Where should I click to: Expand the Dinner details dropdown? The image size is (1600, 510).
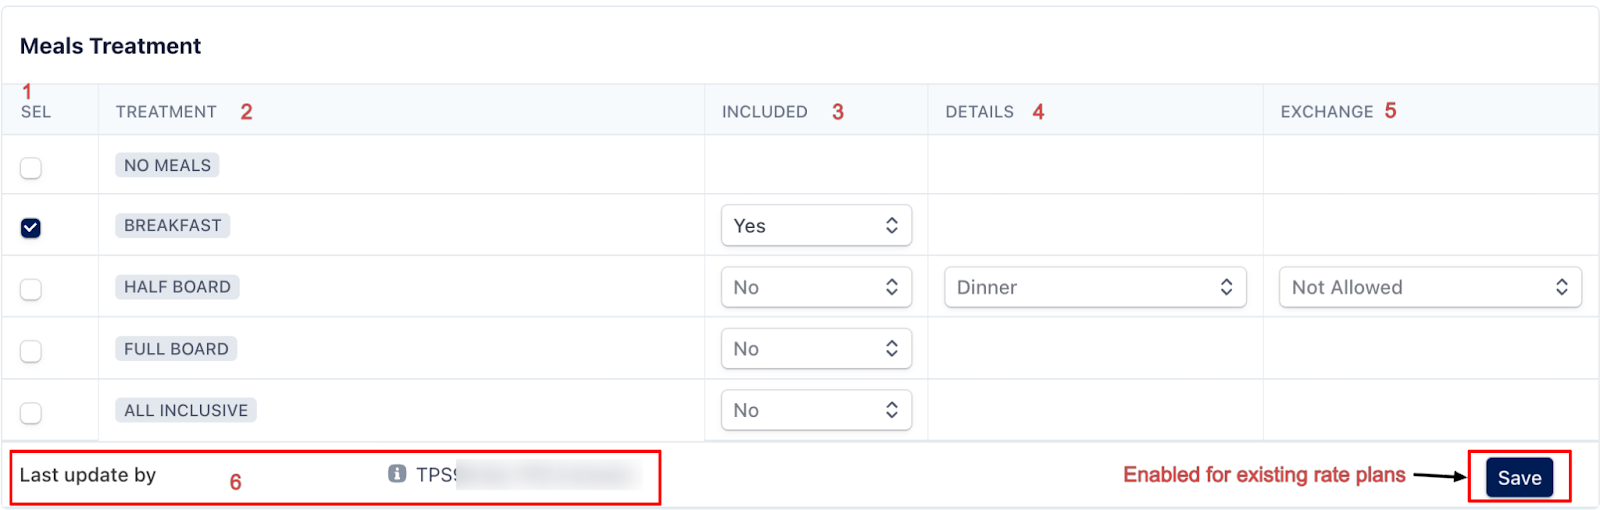pyautogui.click(x=1095, y=288)
